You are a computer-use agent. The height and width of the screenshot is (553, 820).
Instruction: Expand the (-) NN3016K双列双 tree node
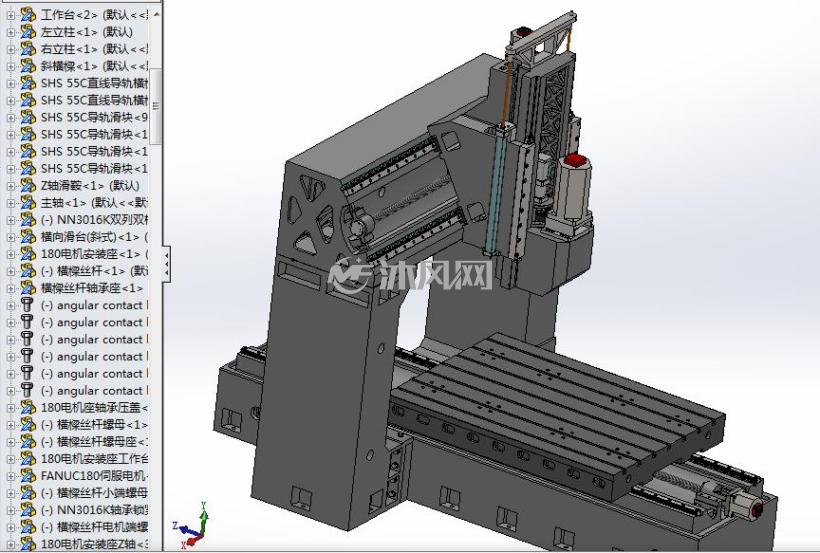[x=10, y=220]
